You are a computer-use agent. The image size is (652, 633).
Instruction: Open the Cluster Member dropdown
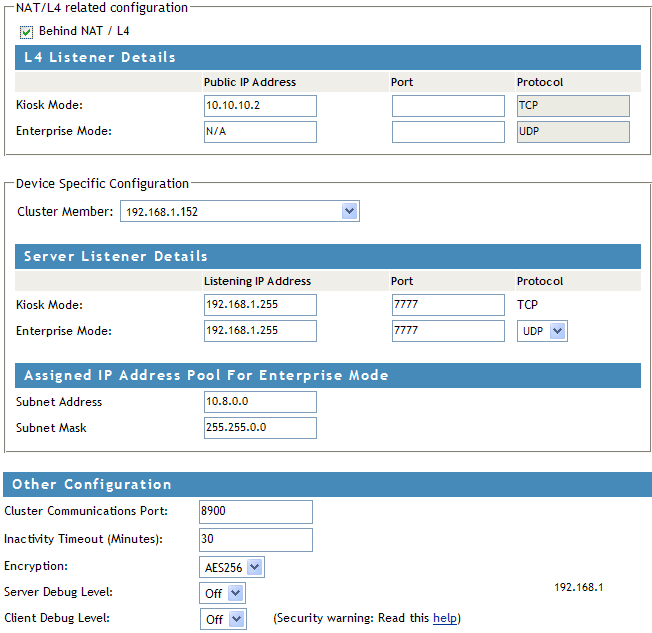(x=239, y=211)
